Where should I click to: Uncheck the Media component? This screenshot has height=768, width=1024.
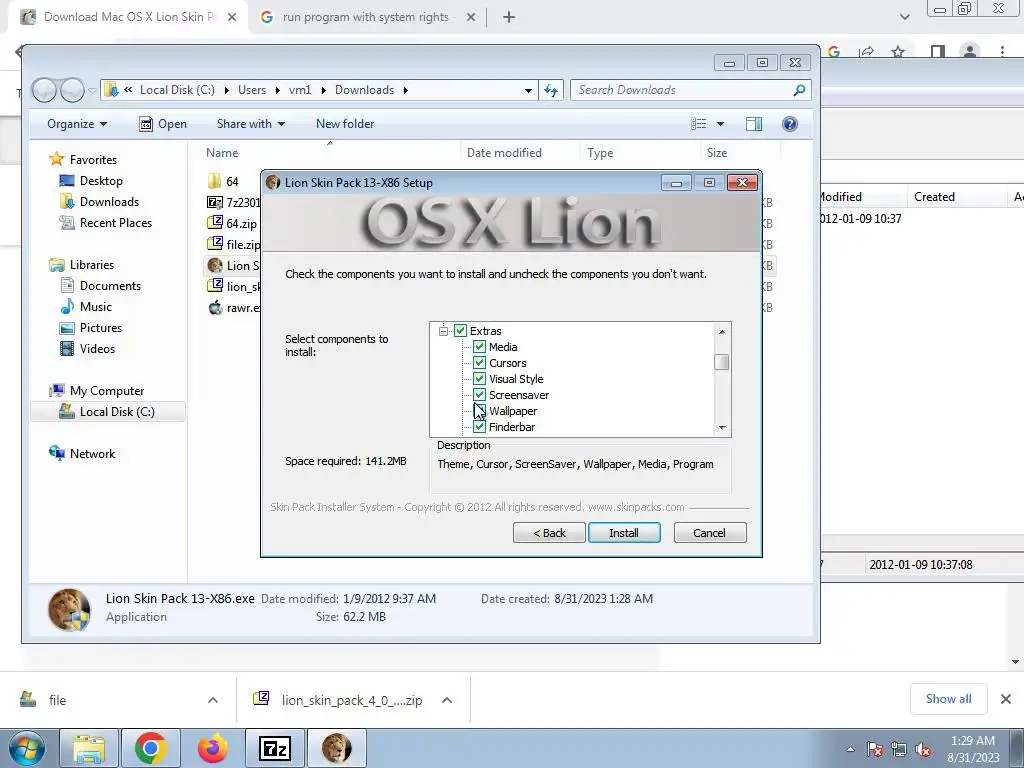(479, 347)
